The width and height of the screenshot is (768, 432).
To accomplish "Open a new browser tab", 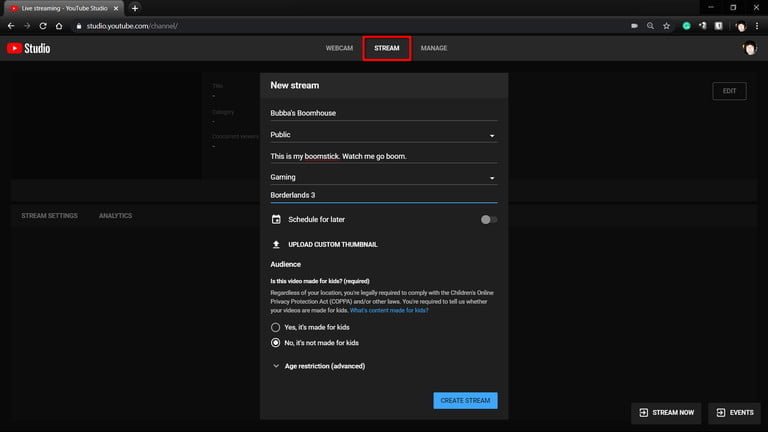I will [x=135, y=8].
